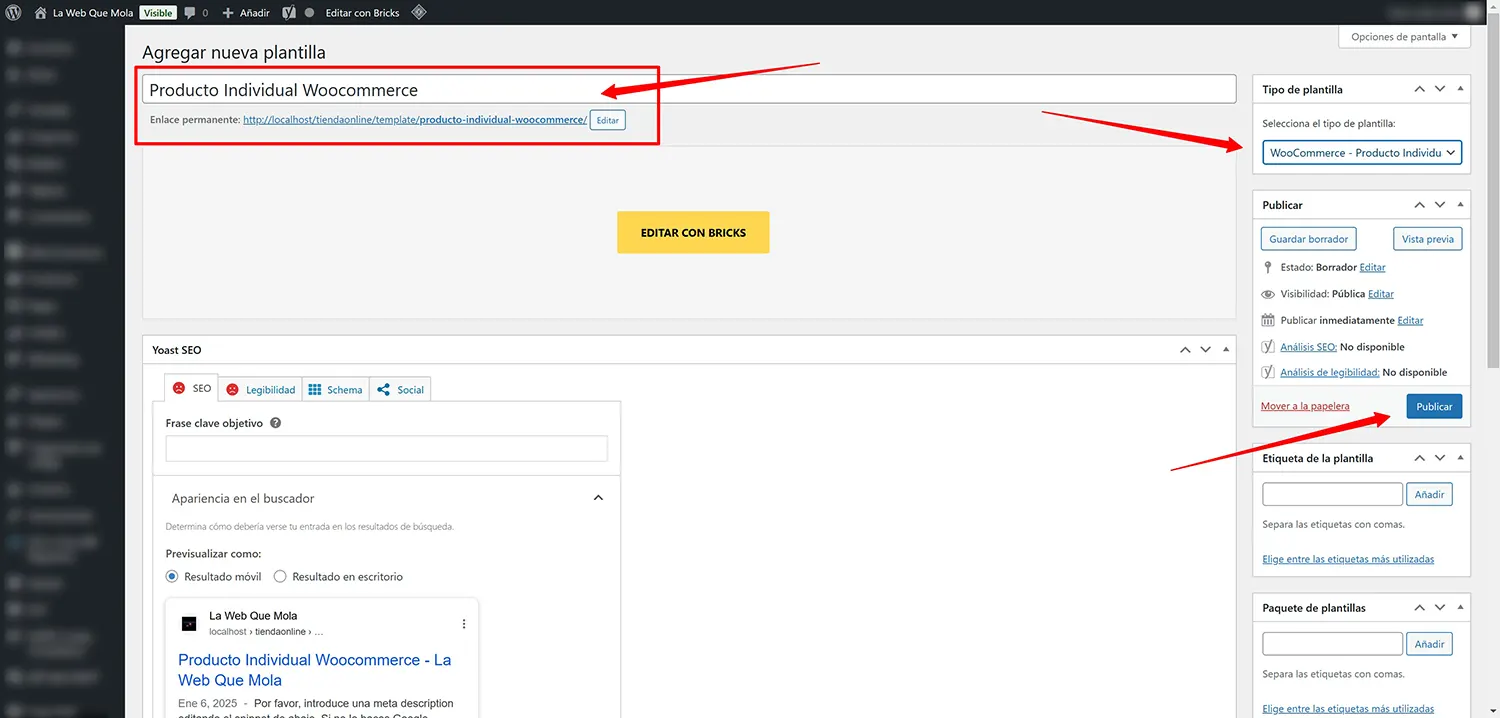Collapse the Apariencia en el buscador section
The image size is (1500, 718).
pyautogui.click(x=598, y=498)
